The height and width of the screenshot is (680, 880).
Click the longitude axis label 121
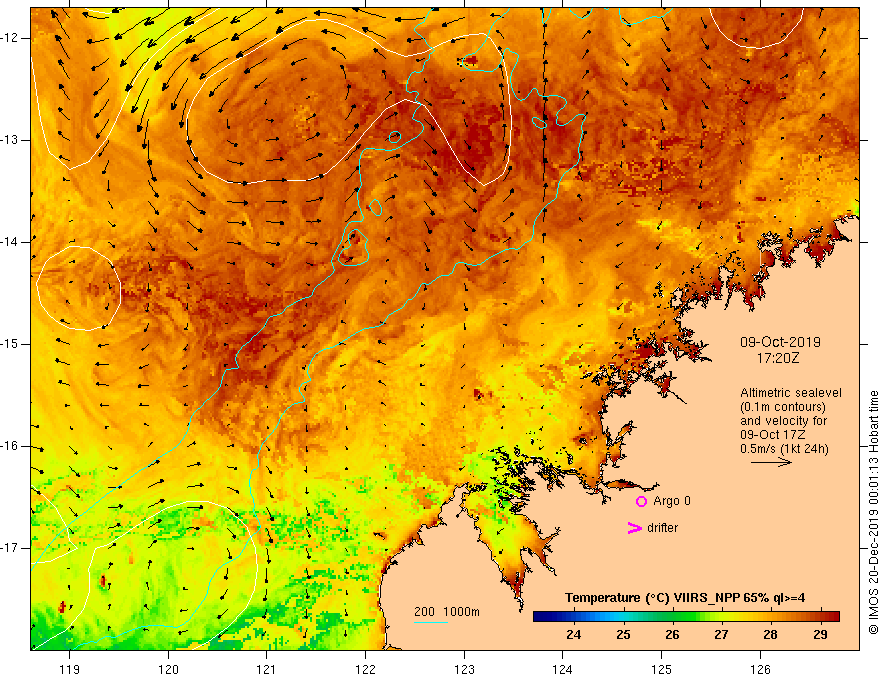267,669
